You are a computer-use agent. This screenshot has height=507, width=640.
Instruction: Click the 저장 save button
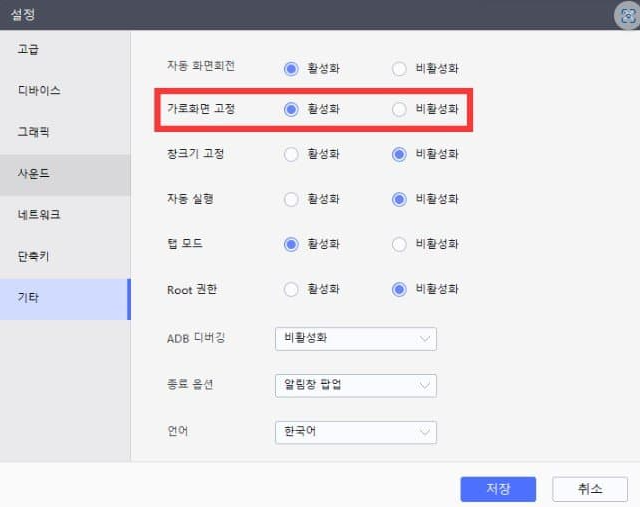[x=498, y=489]
